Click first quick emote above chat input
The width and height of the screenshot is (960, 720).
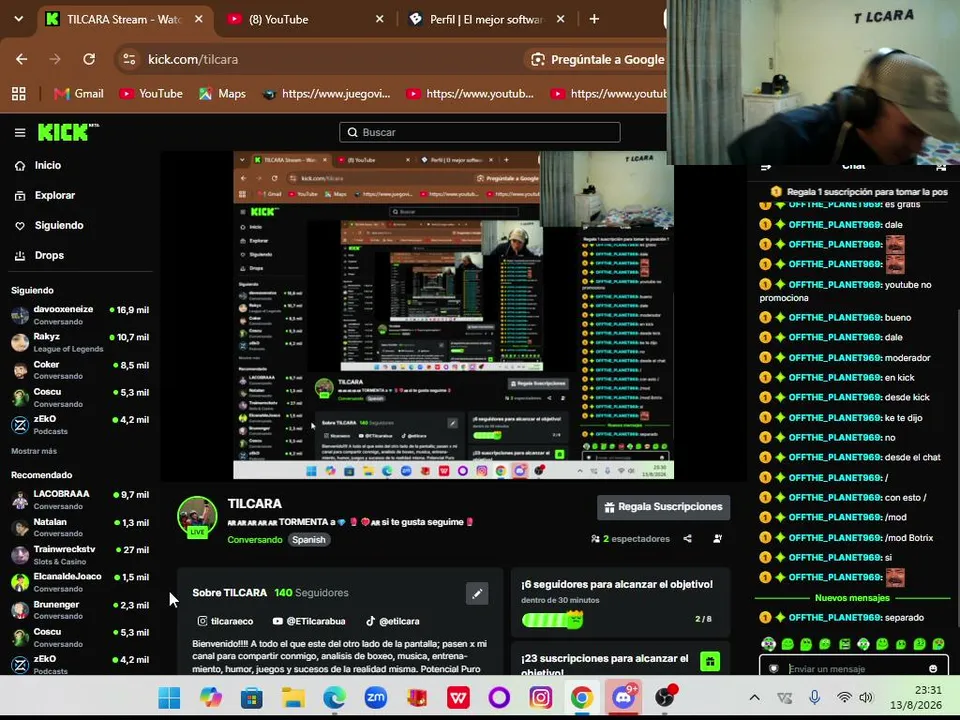768,643
